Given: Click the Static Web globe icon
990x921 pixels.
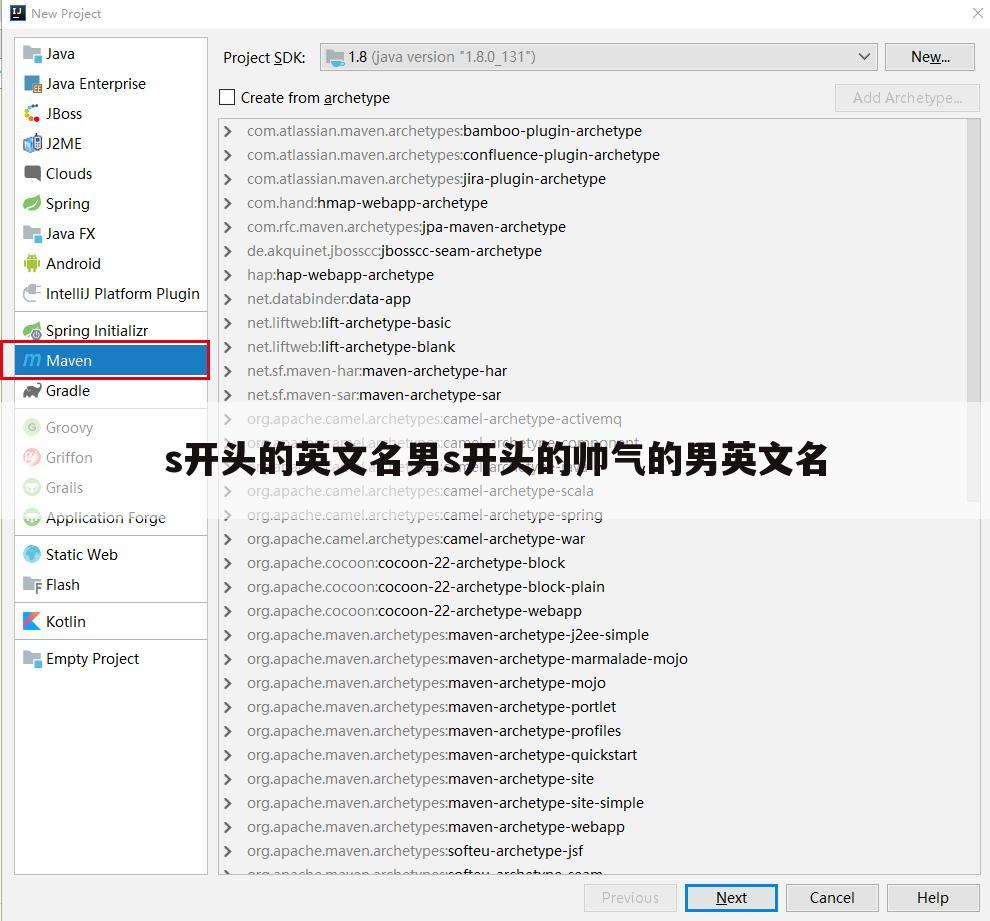Looking at the screenshot, I should point(32,554).
